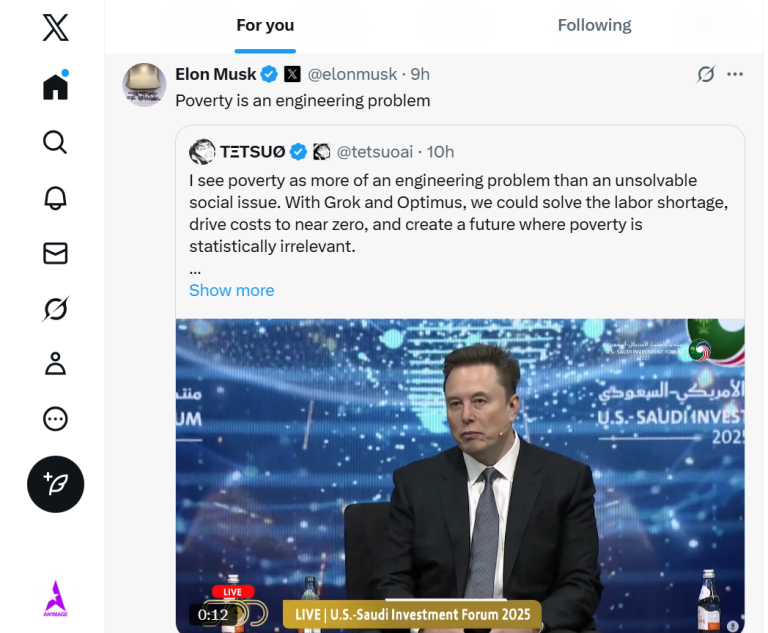Open the three-dot menu on Elon's post
This screenshot has height=633, width=768.
735,74
